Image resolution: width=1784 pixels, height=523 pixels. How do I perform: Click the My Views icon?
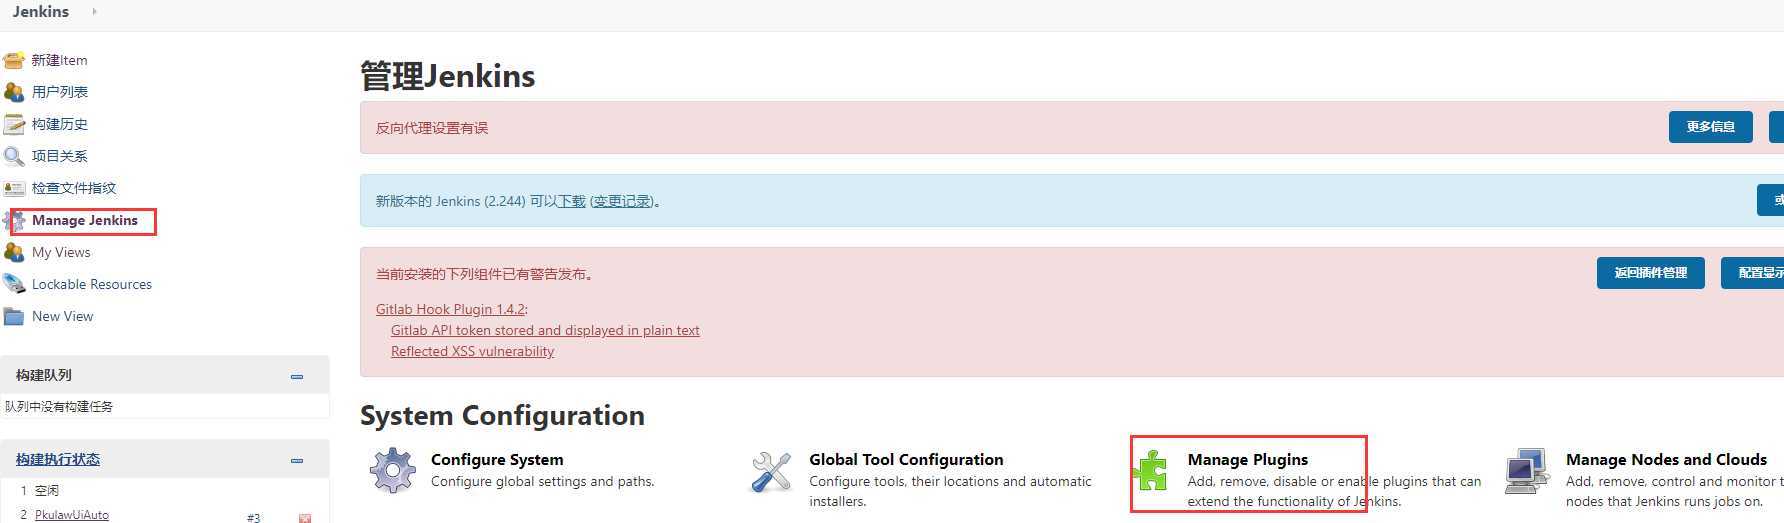tap(14, 252)
